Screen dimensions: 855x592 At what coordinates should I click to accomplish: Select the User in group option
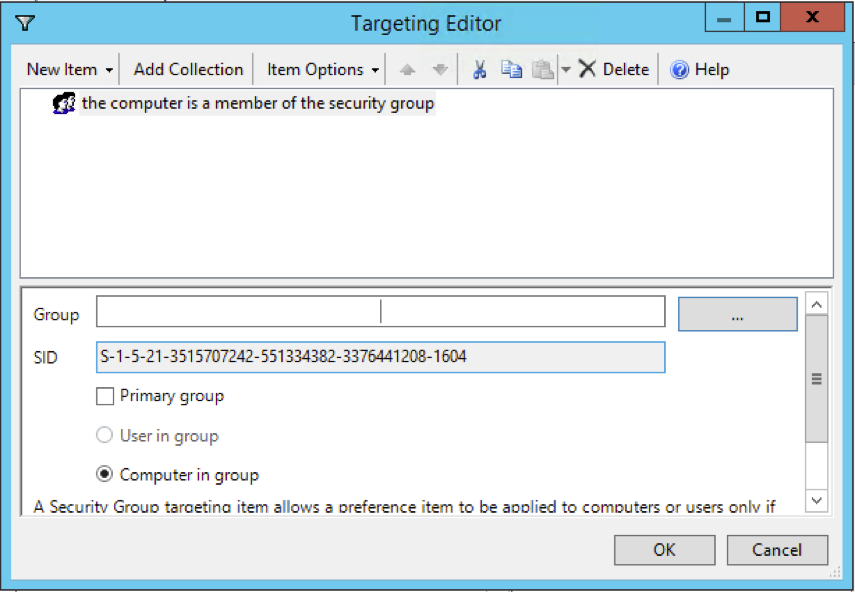(105, 436)
